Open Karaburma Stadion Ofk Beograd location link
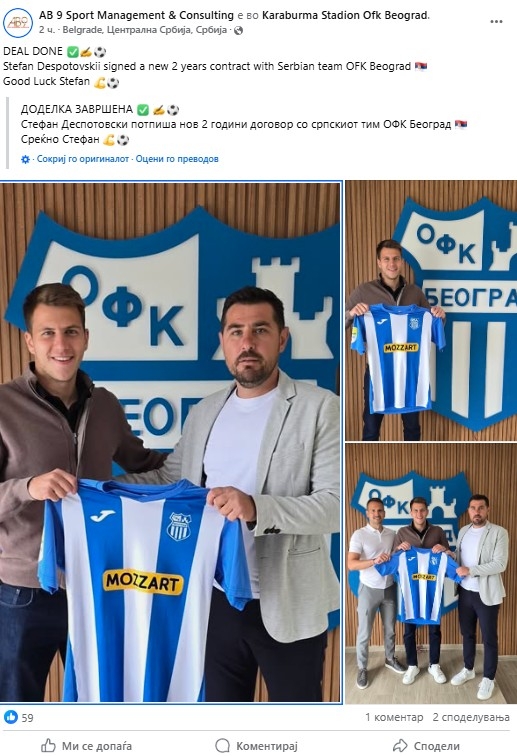Image resolution: width=517 pixels, height=756 pixels. [x=345, y=15]
